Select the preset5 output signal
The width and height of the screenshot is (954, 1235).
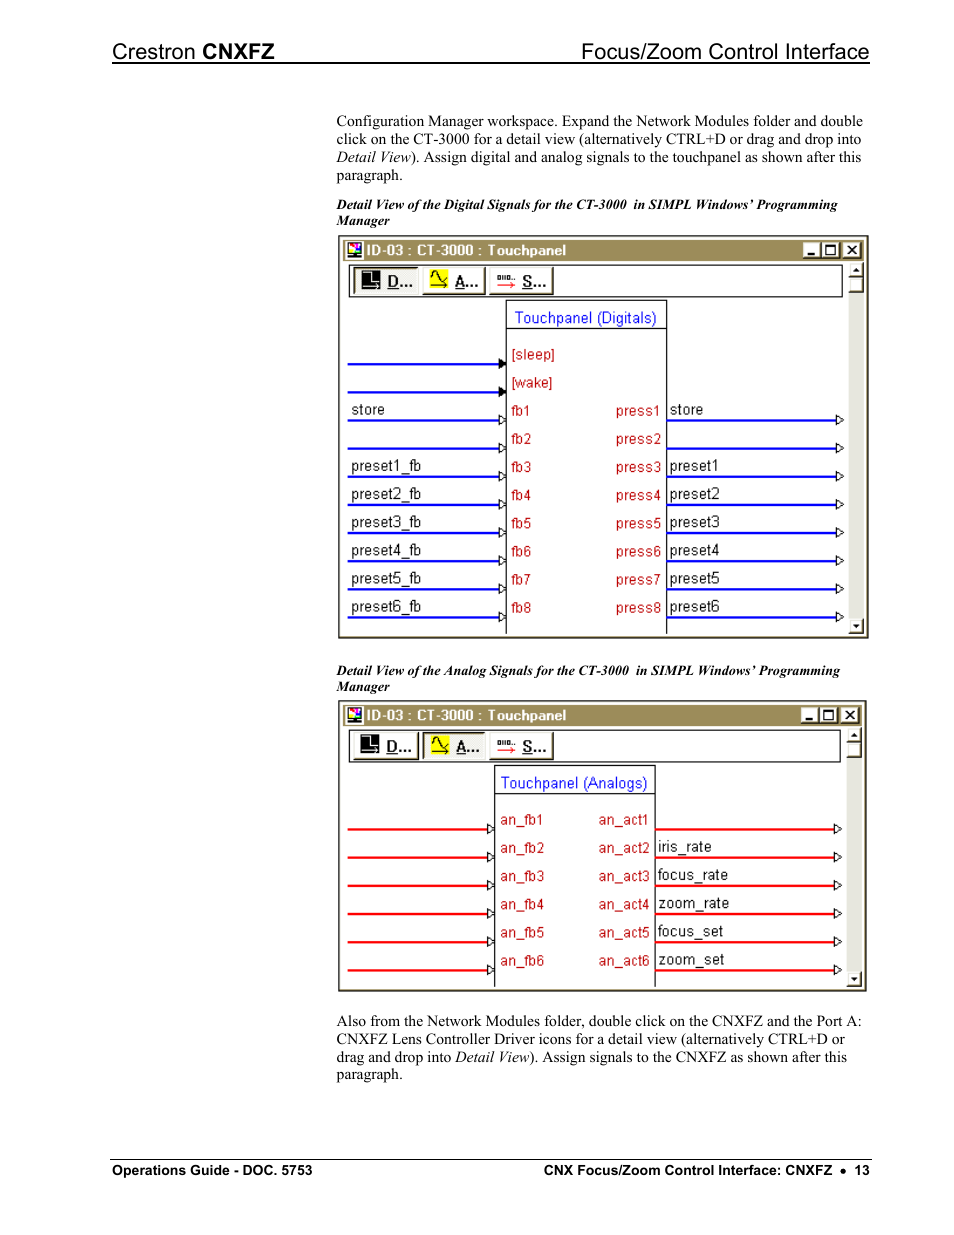[x=694, y=578]
